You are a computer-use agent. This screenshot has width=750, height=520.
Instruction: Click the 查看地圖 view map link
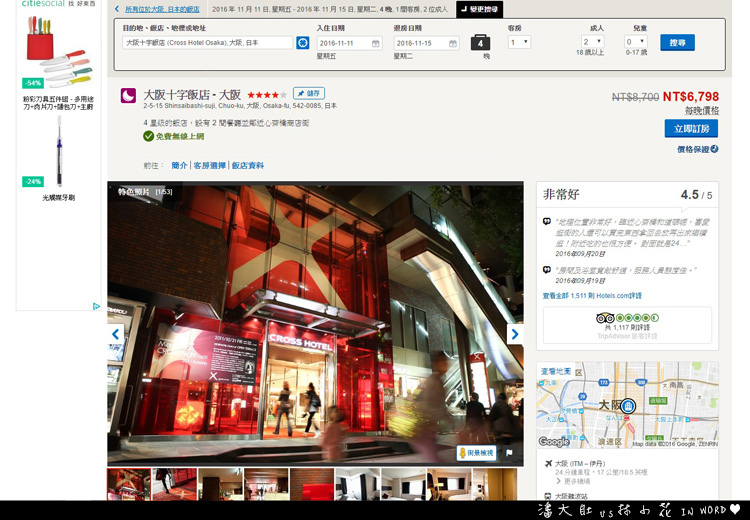[556, 371]
